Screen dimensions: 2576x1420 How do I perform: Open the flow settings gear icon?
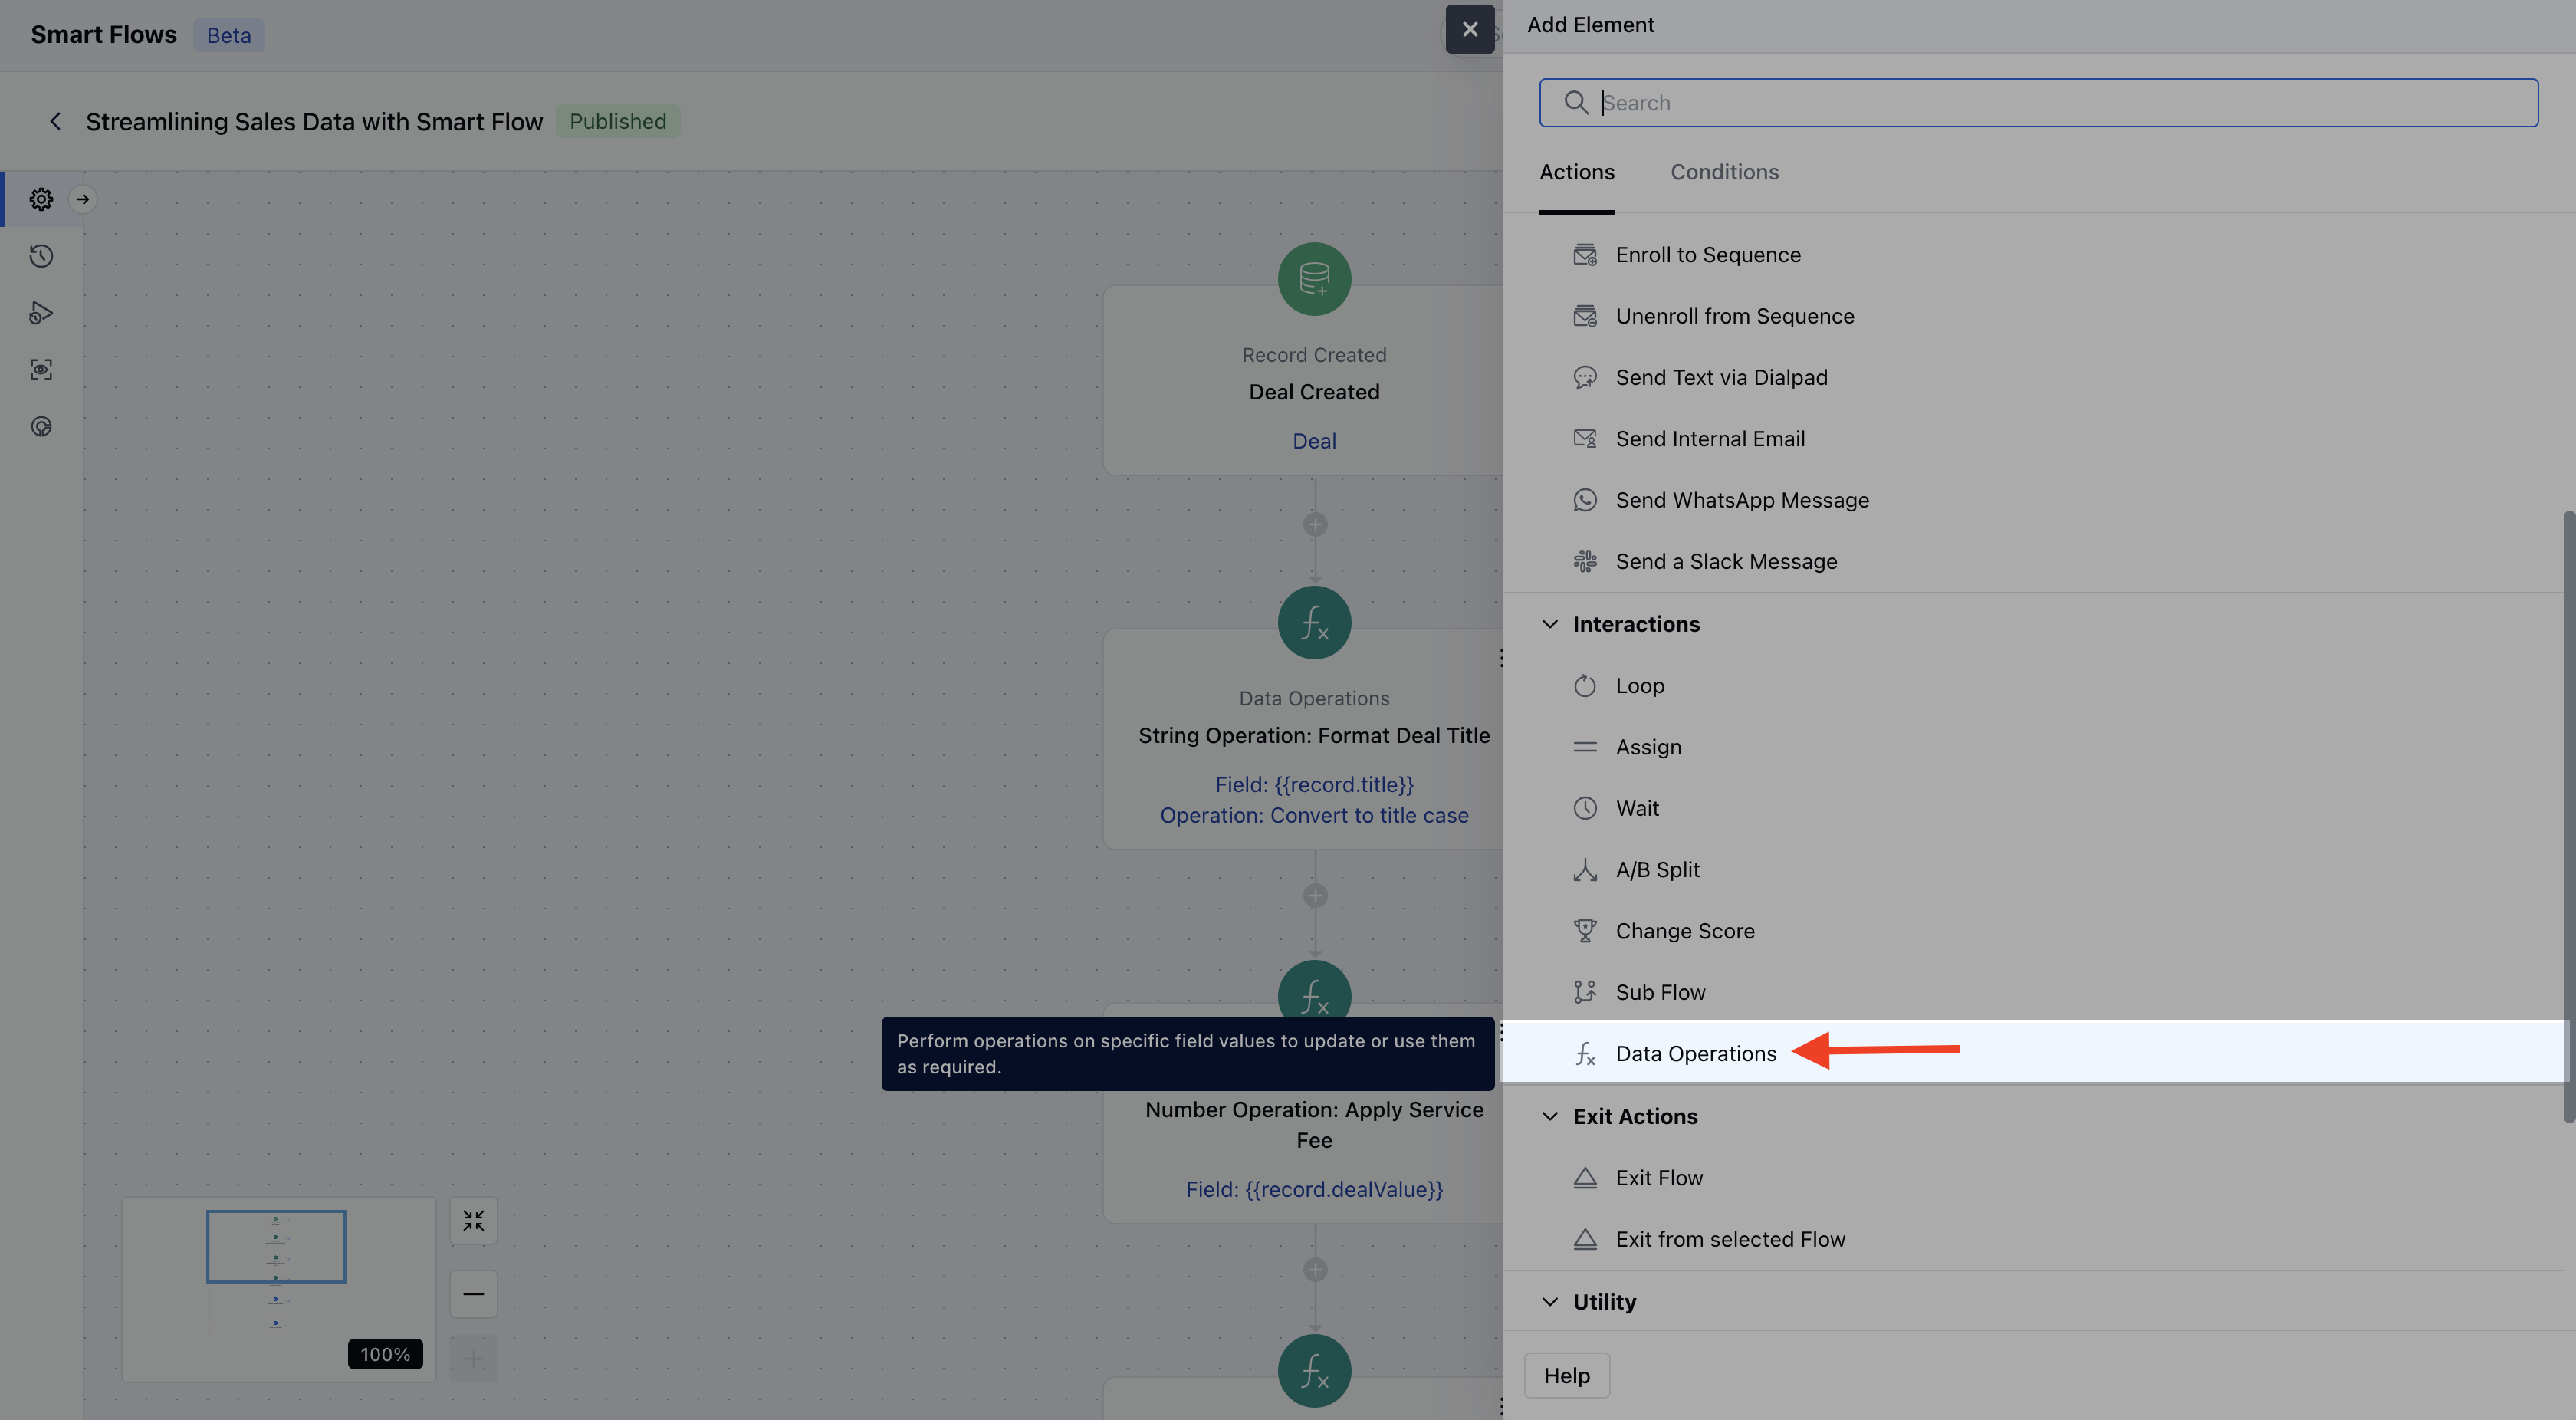(x=41, y=199)
